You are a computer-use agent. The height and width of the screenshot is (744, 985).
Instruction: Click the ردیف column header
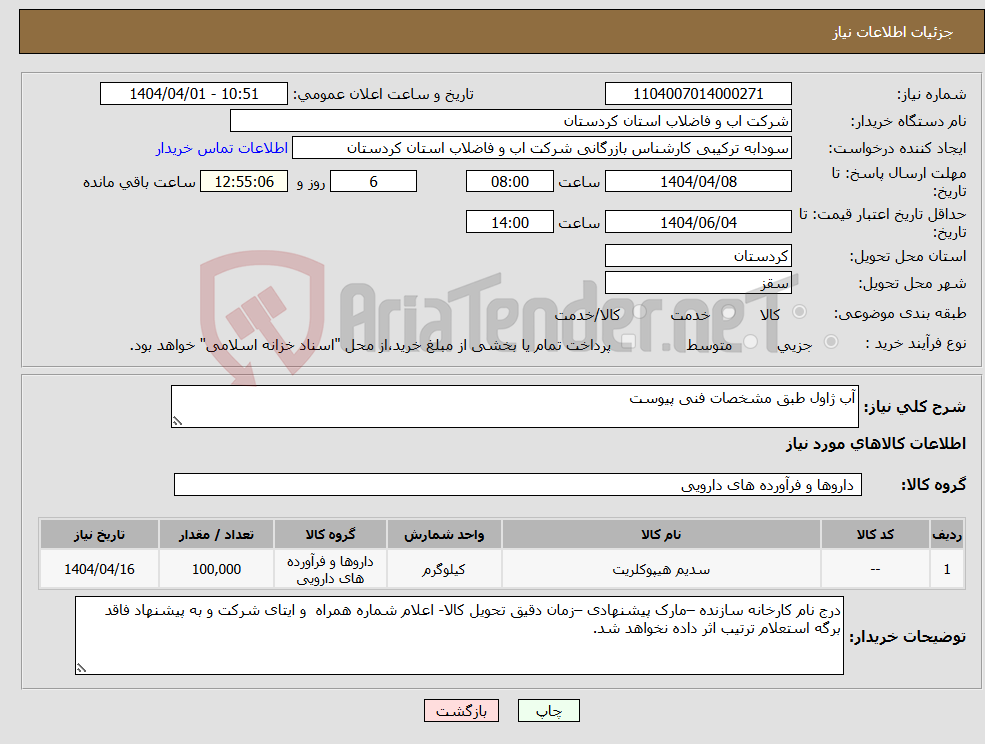coord(947,535)
